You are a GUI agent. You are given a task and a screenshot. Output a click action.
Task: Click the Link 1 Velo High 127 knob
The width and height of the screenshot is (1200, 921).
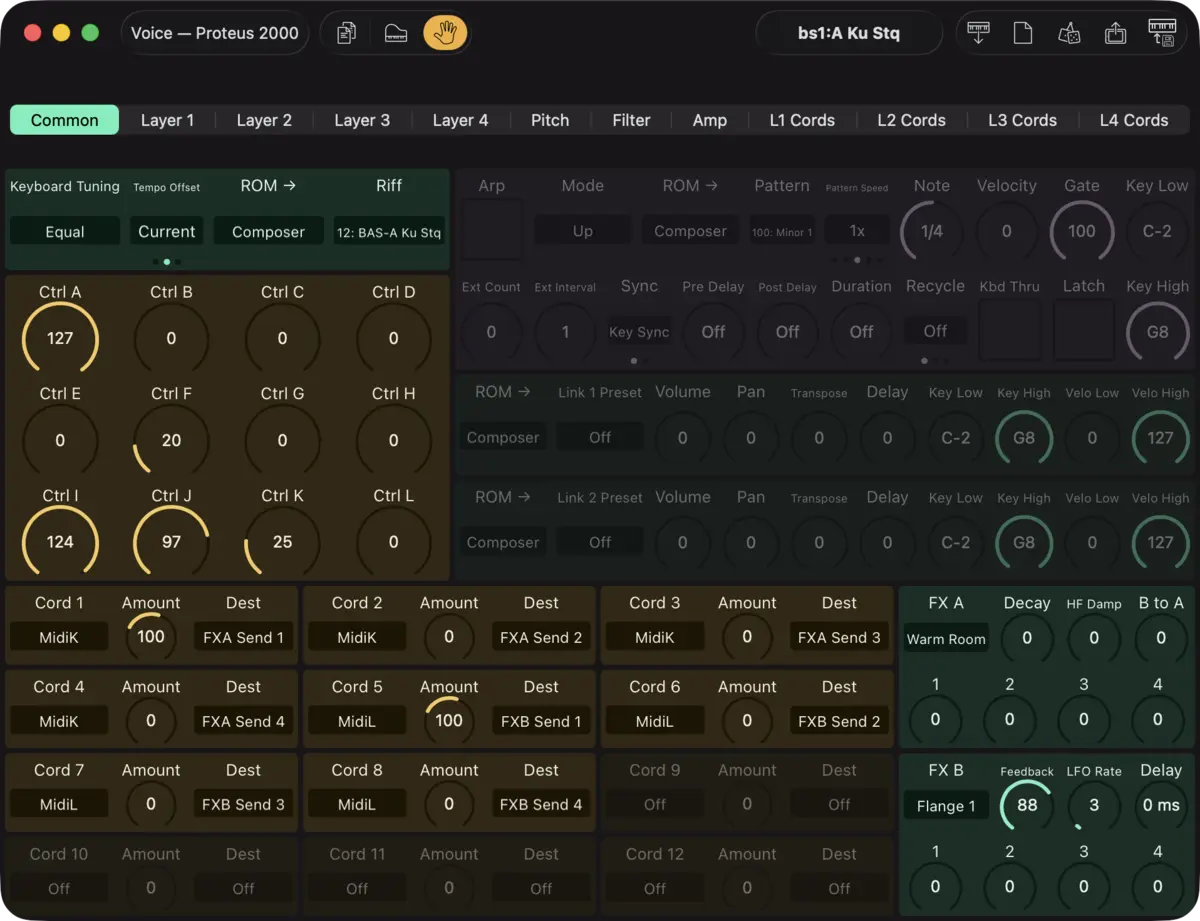click(x=1161, y=437)
